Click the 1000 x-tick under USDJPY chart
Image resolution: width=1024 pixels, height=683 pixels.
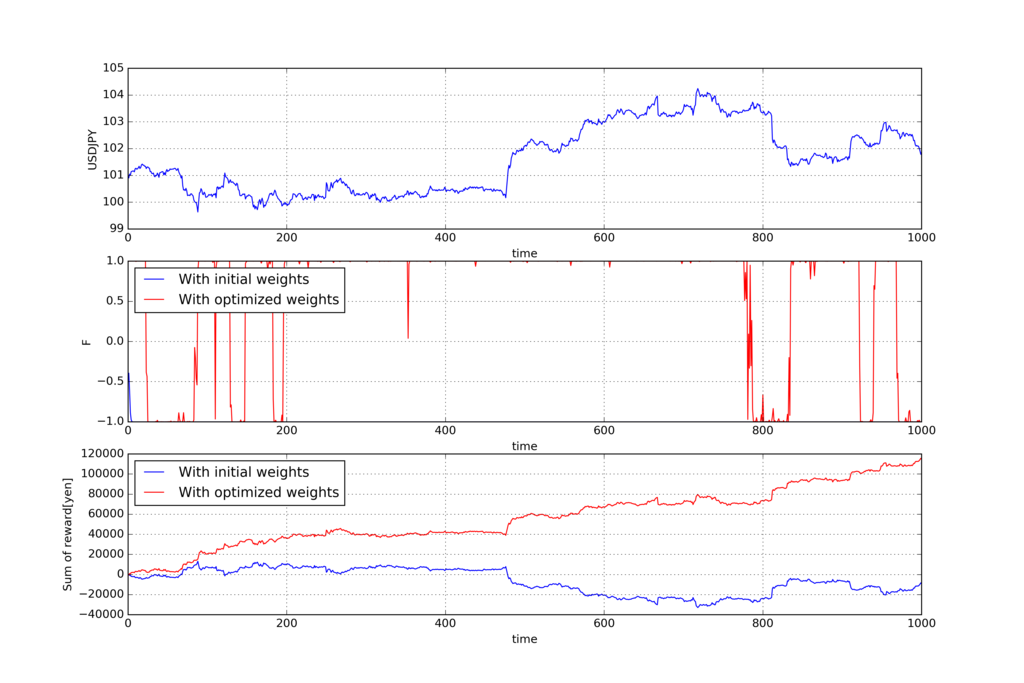(921, 238)
